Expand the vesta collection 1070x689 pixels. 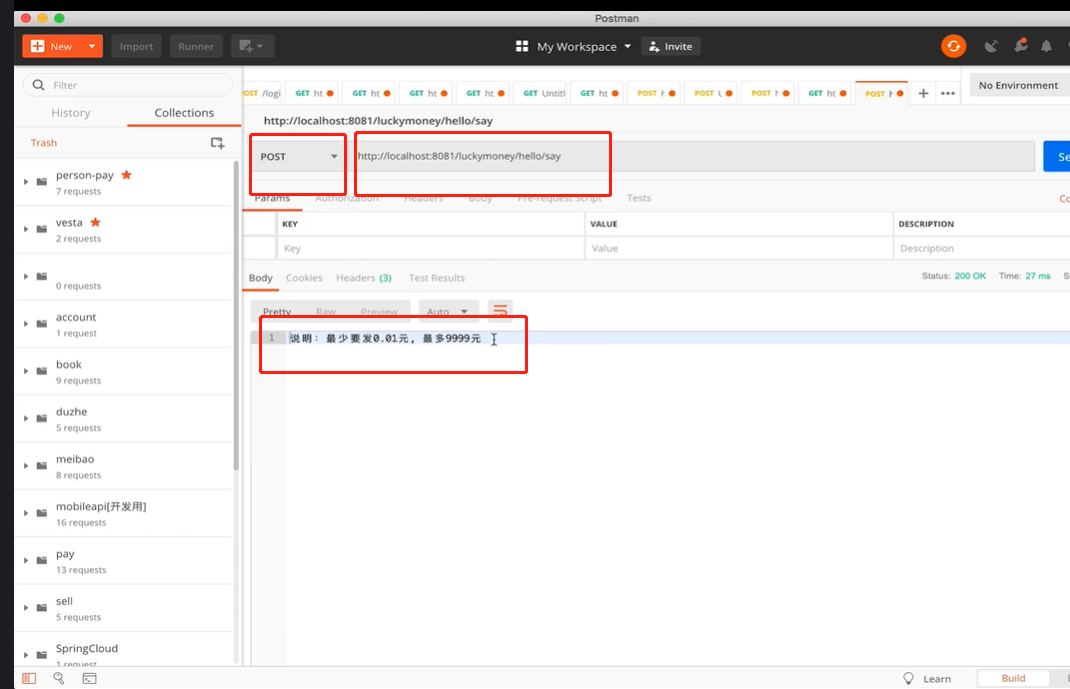(26, 229)
